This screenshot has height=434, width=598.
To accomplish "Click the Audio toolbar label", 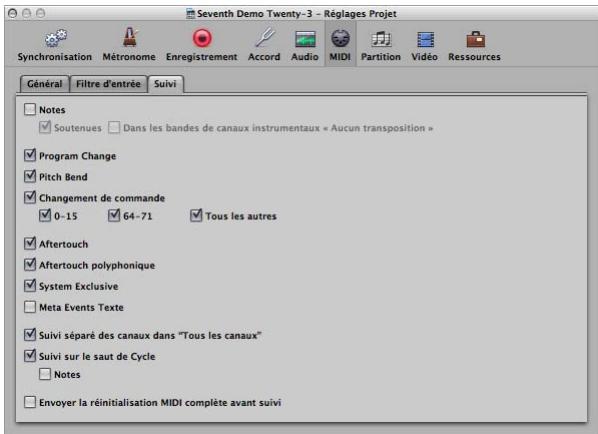I will (x=305, y=57).
